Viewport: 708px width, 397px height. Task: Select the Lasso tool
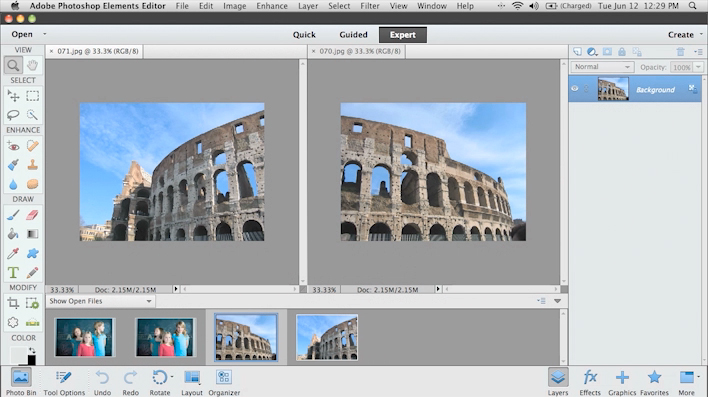(x=13, y=115)
